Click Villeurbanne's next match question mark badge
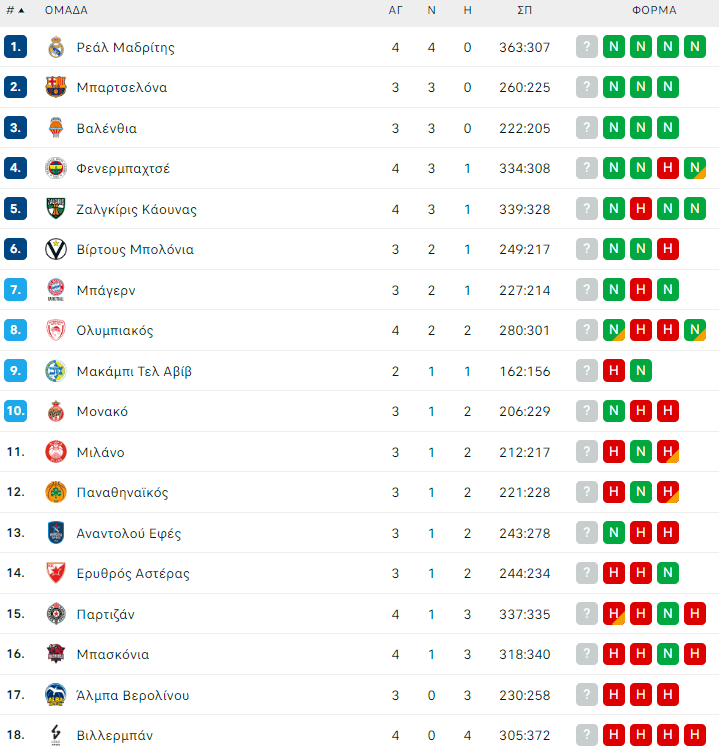Screen dimensions: 719x751 (x=587, y=735)
